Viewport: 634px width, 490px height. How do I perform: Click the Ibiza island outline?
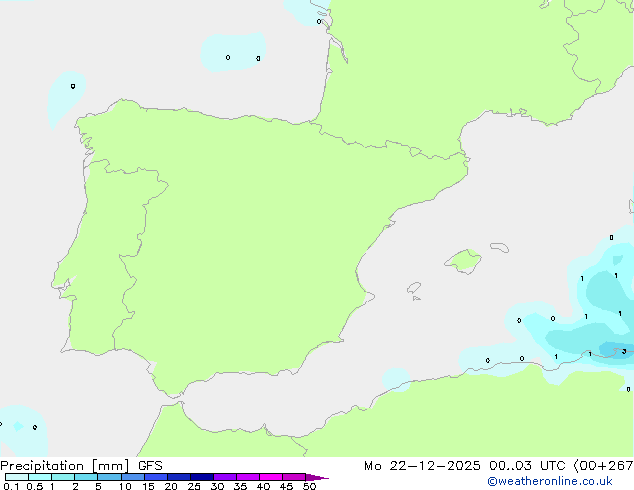414,287
